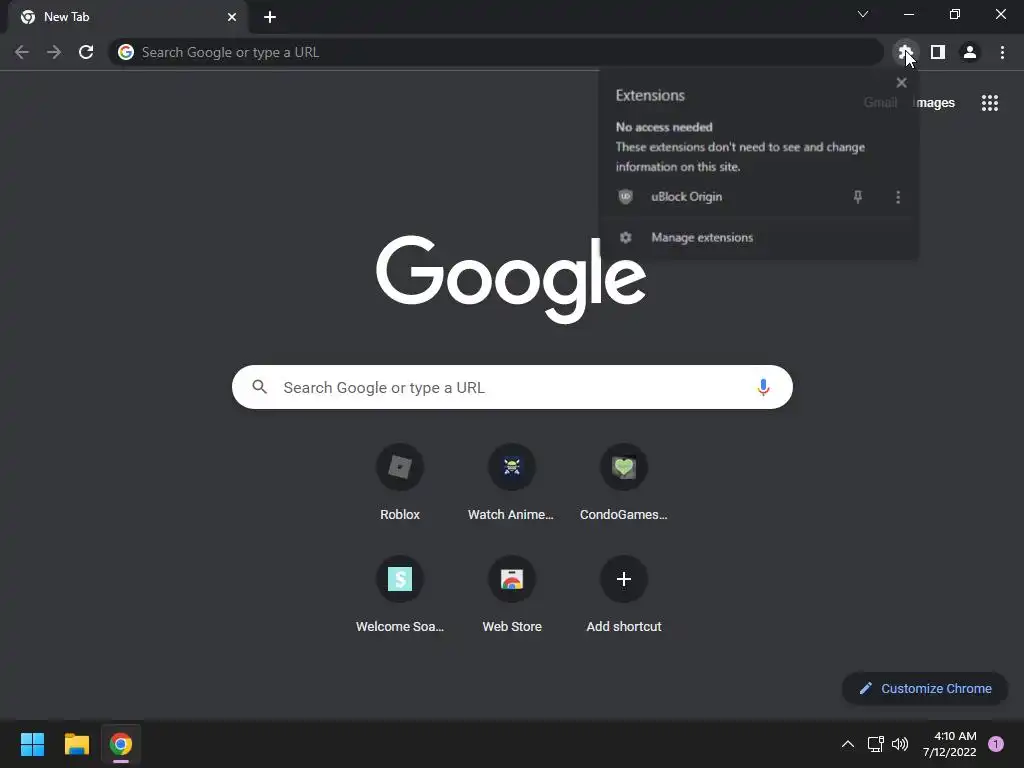Click the Google search box
This screenshot has height=768, width=1024.
click(x=512, y=387)
